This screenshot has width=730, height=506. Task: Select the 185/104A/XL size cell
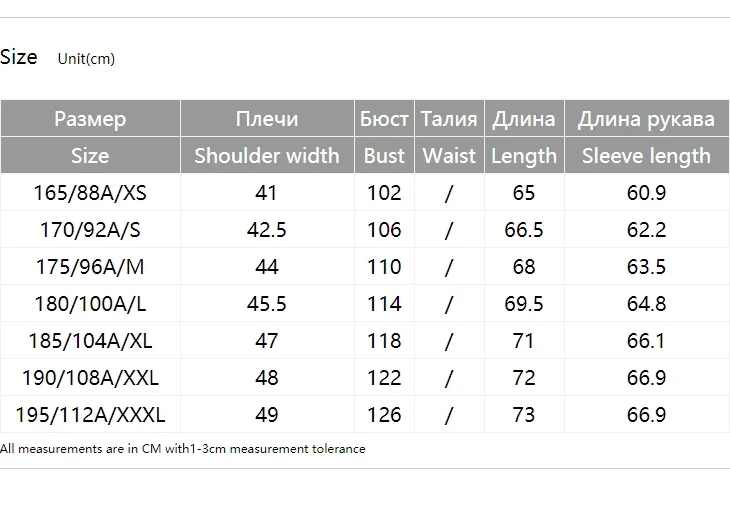90,340
